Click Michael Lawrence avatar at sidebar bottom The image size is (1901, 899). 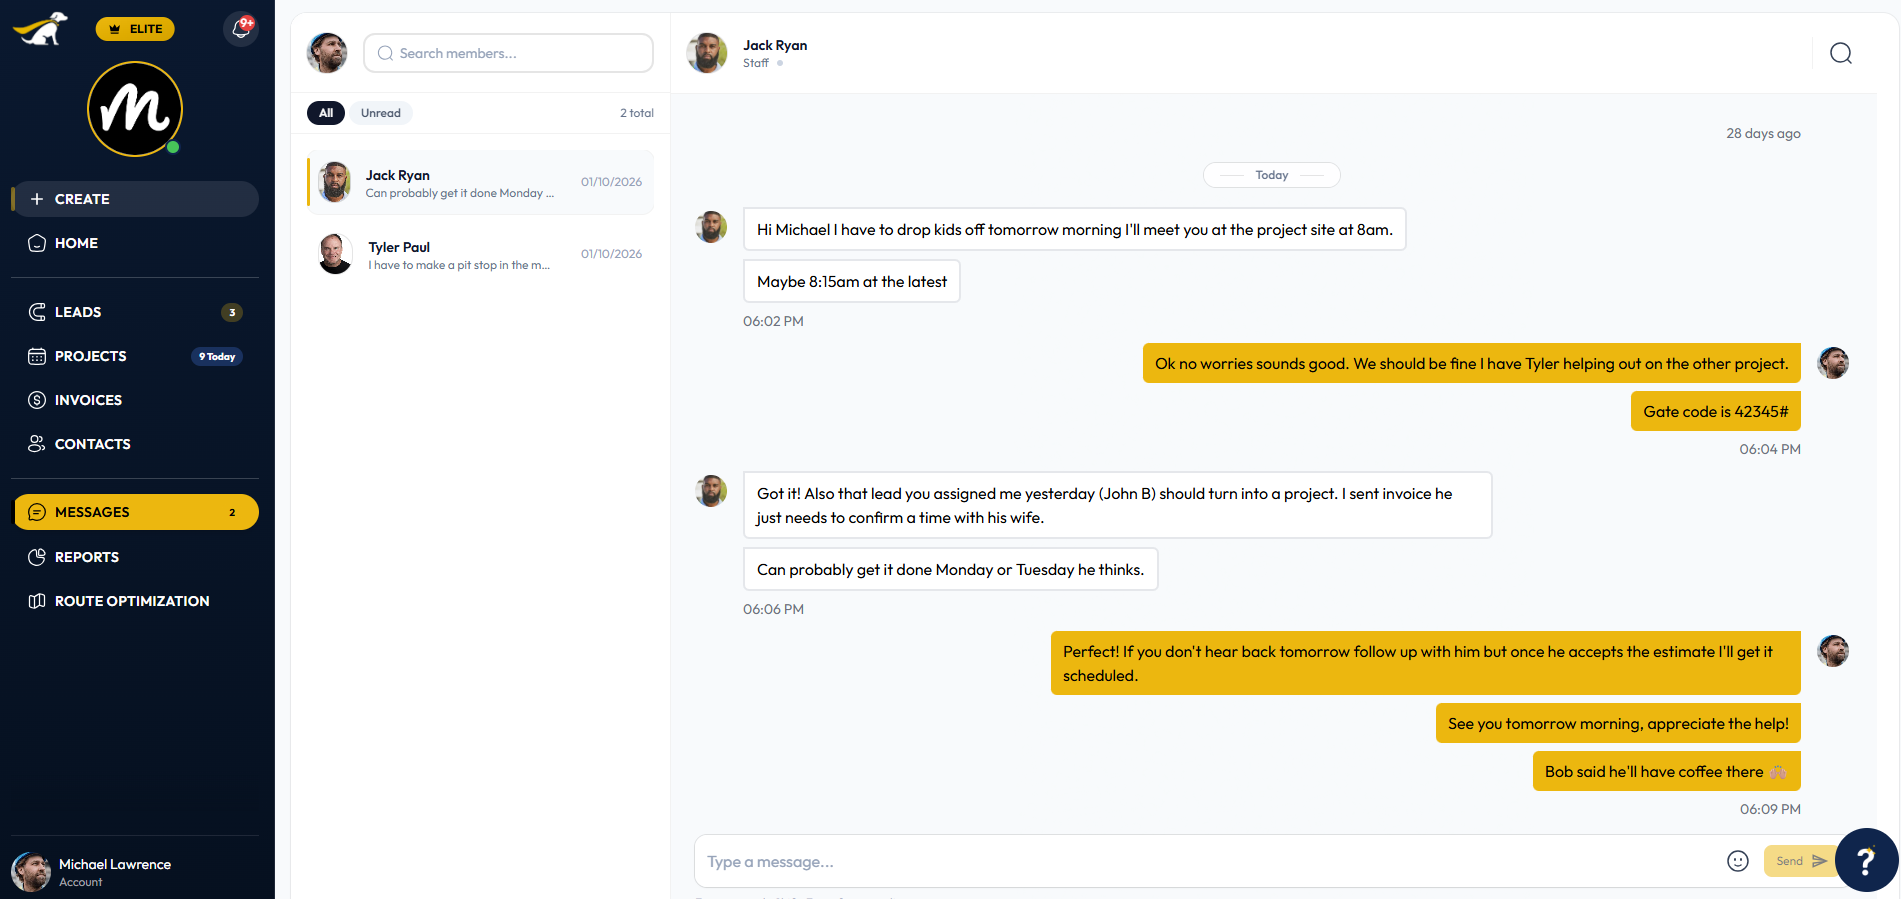coord(31,872)
